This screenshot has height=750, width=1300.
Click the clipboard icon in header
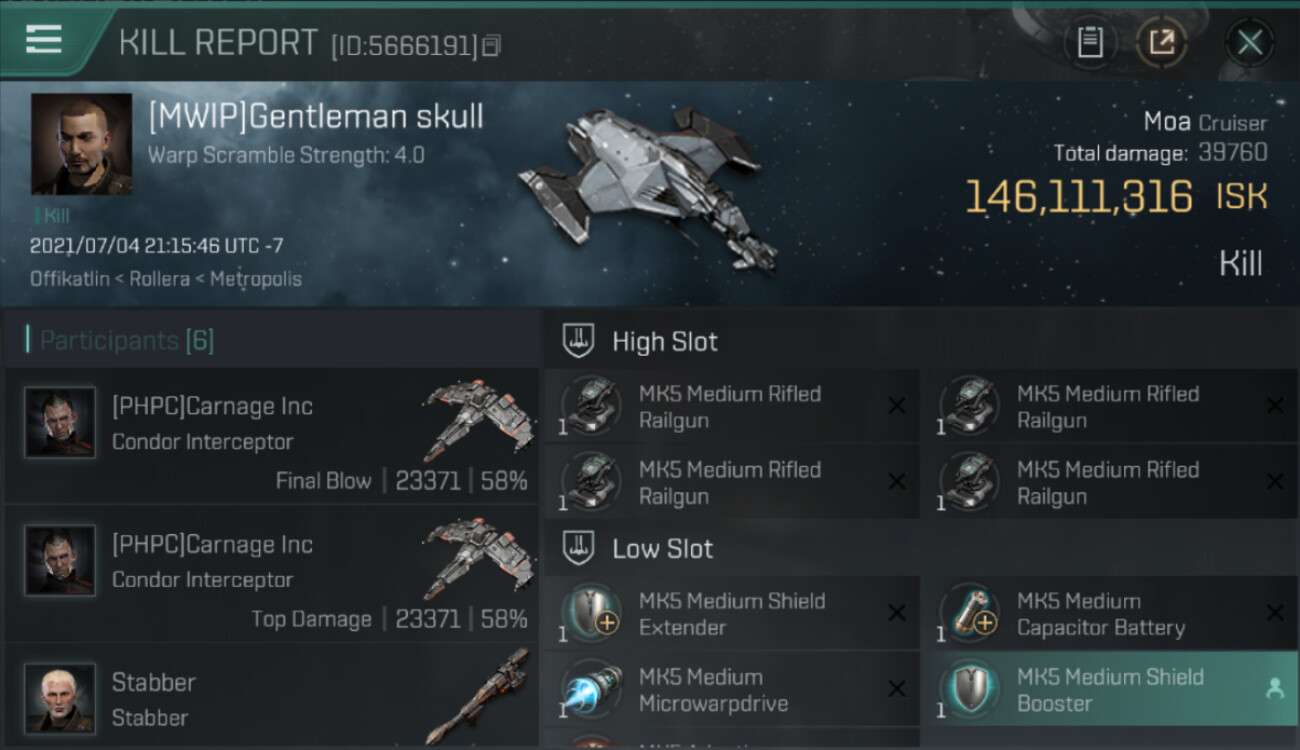pyautogui.click(x=1090, y=43)
